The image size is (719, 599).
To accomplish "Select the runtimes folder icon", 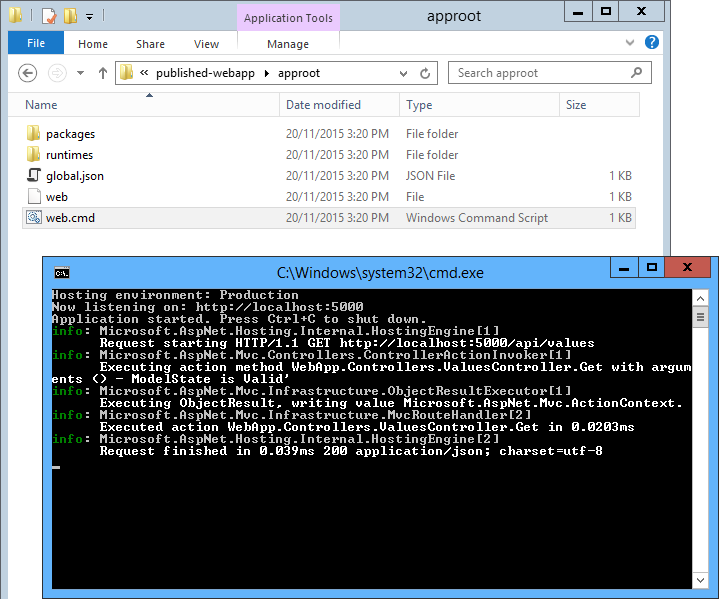I will pyautogui.click(x=33, y=155).
